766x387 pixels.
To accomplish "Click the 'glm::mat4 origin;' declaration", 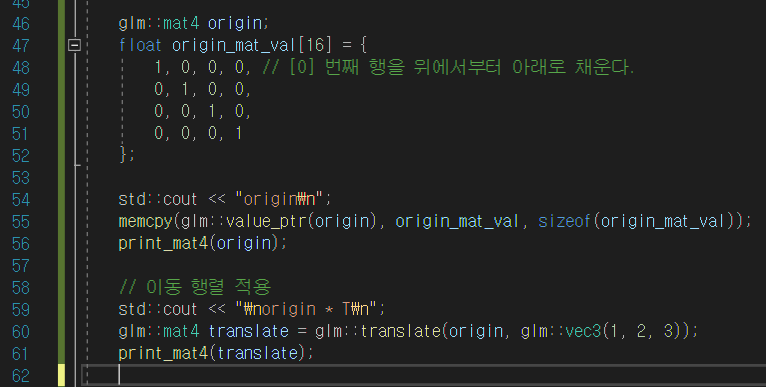I will 193,23.
